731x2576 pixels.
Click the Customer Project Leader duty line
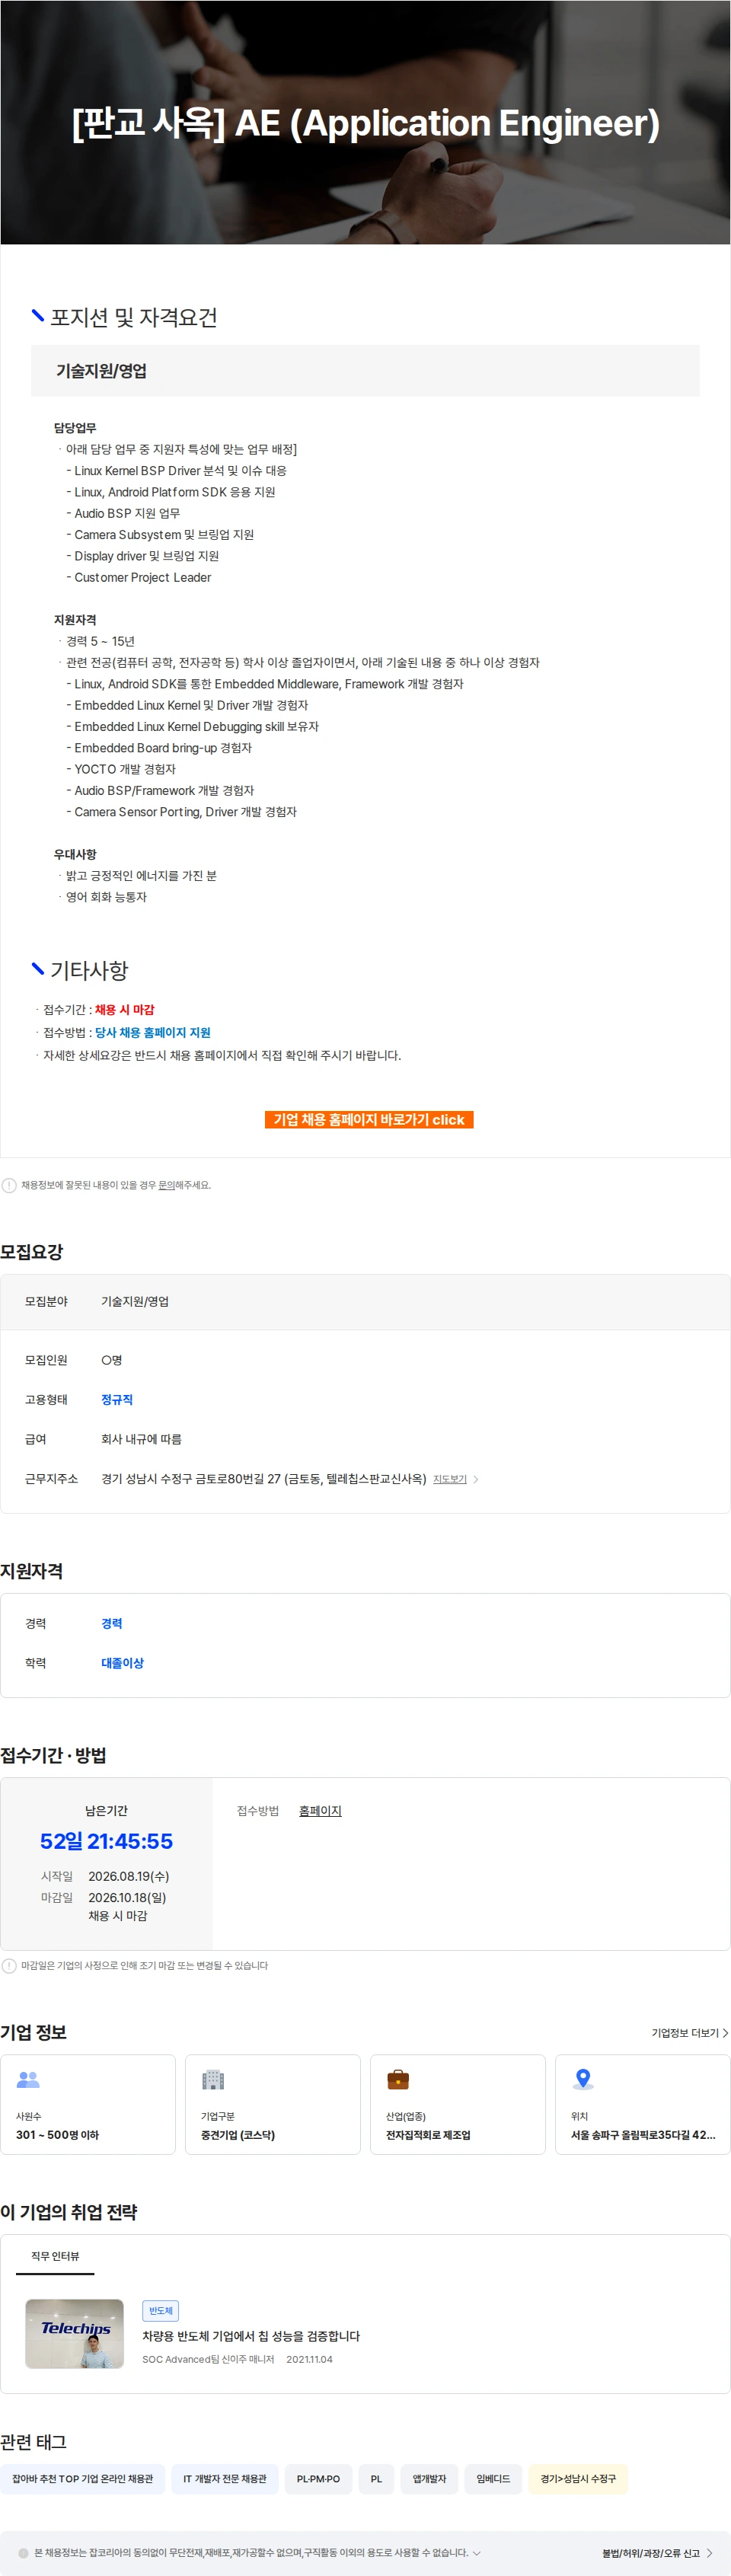pos(139,577)
